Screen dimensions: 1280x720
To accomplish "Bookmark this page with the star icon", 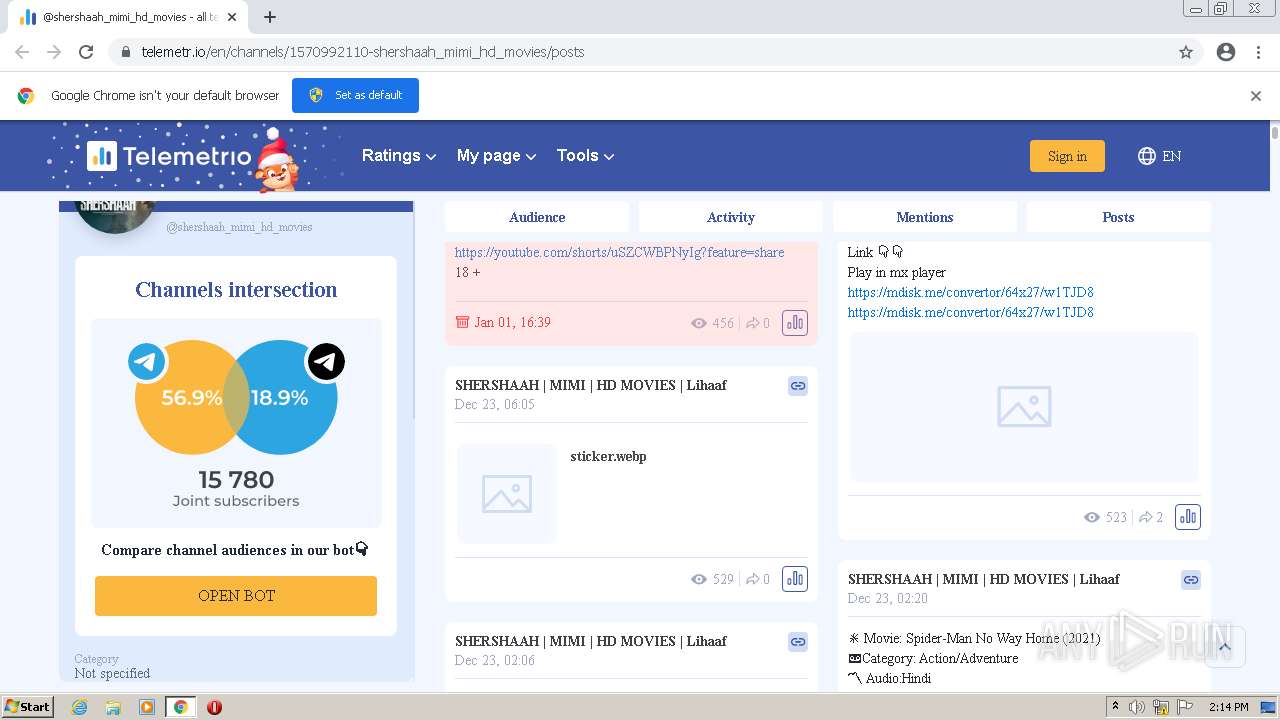I will coord(1186,52).
